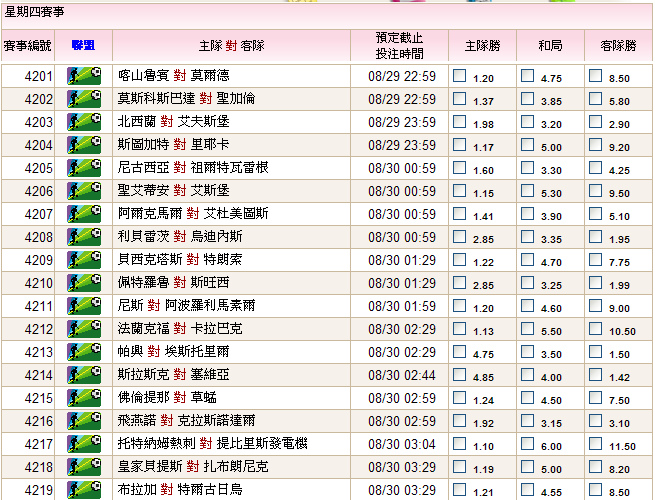Viewport: 655px width, 500px height.
Task: Check away win 7.50 for match 4215
Action: (595, 397)
